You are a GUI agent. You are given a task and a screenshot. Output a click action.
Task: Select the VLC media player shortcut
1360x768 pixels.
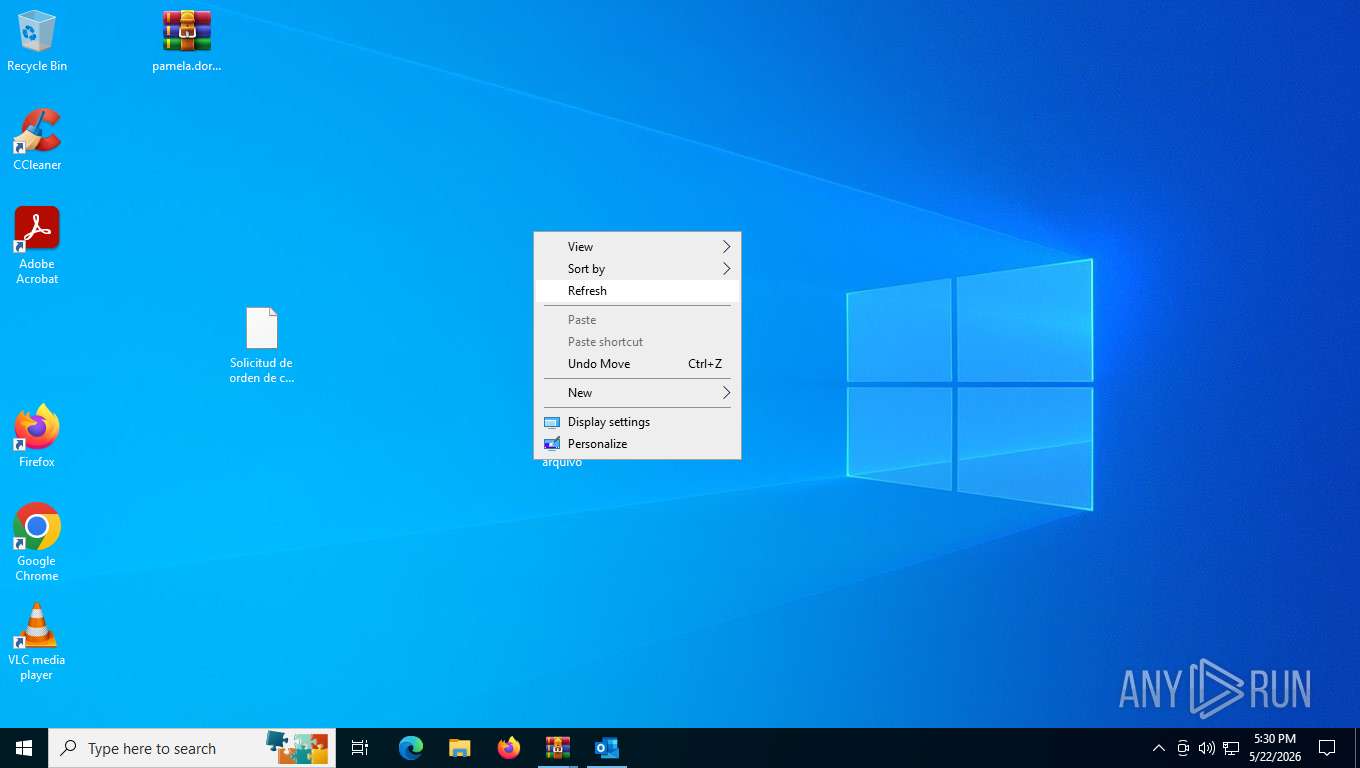tap(37, 642)
